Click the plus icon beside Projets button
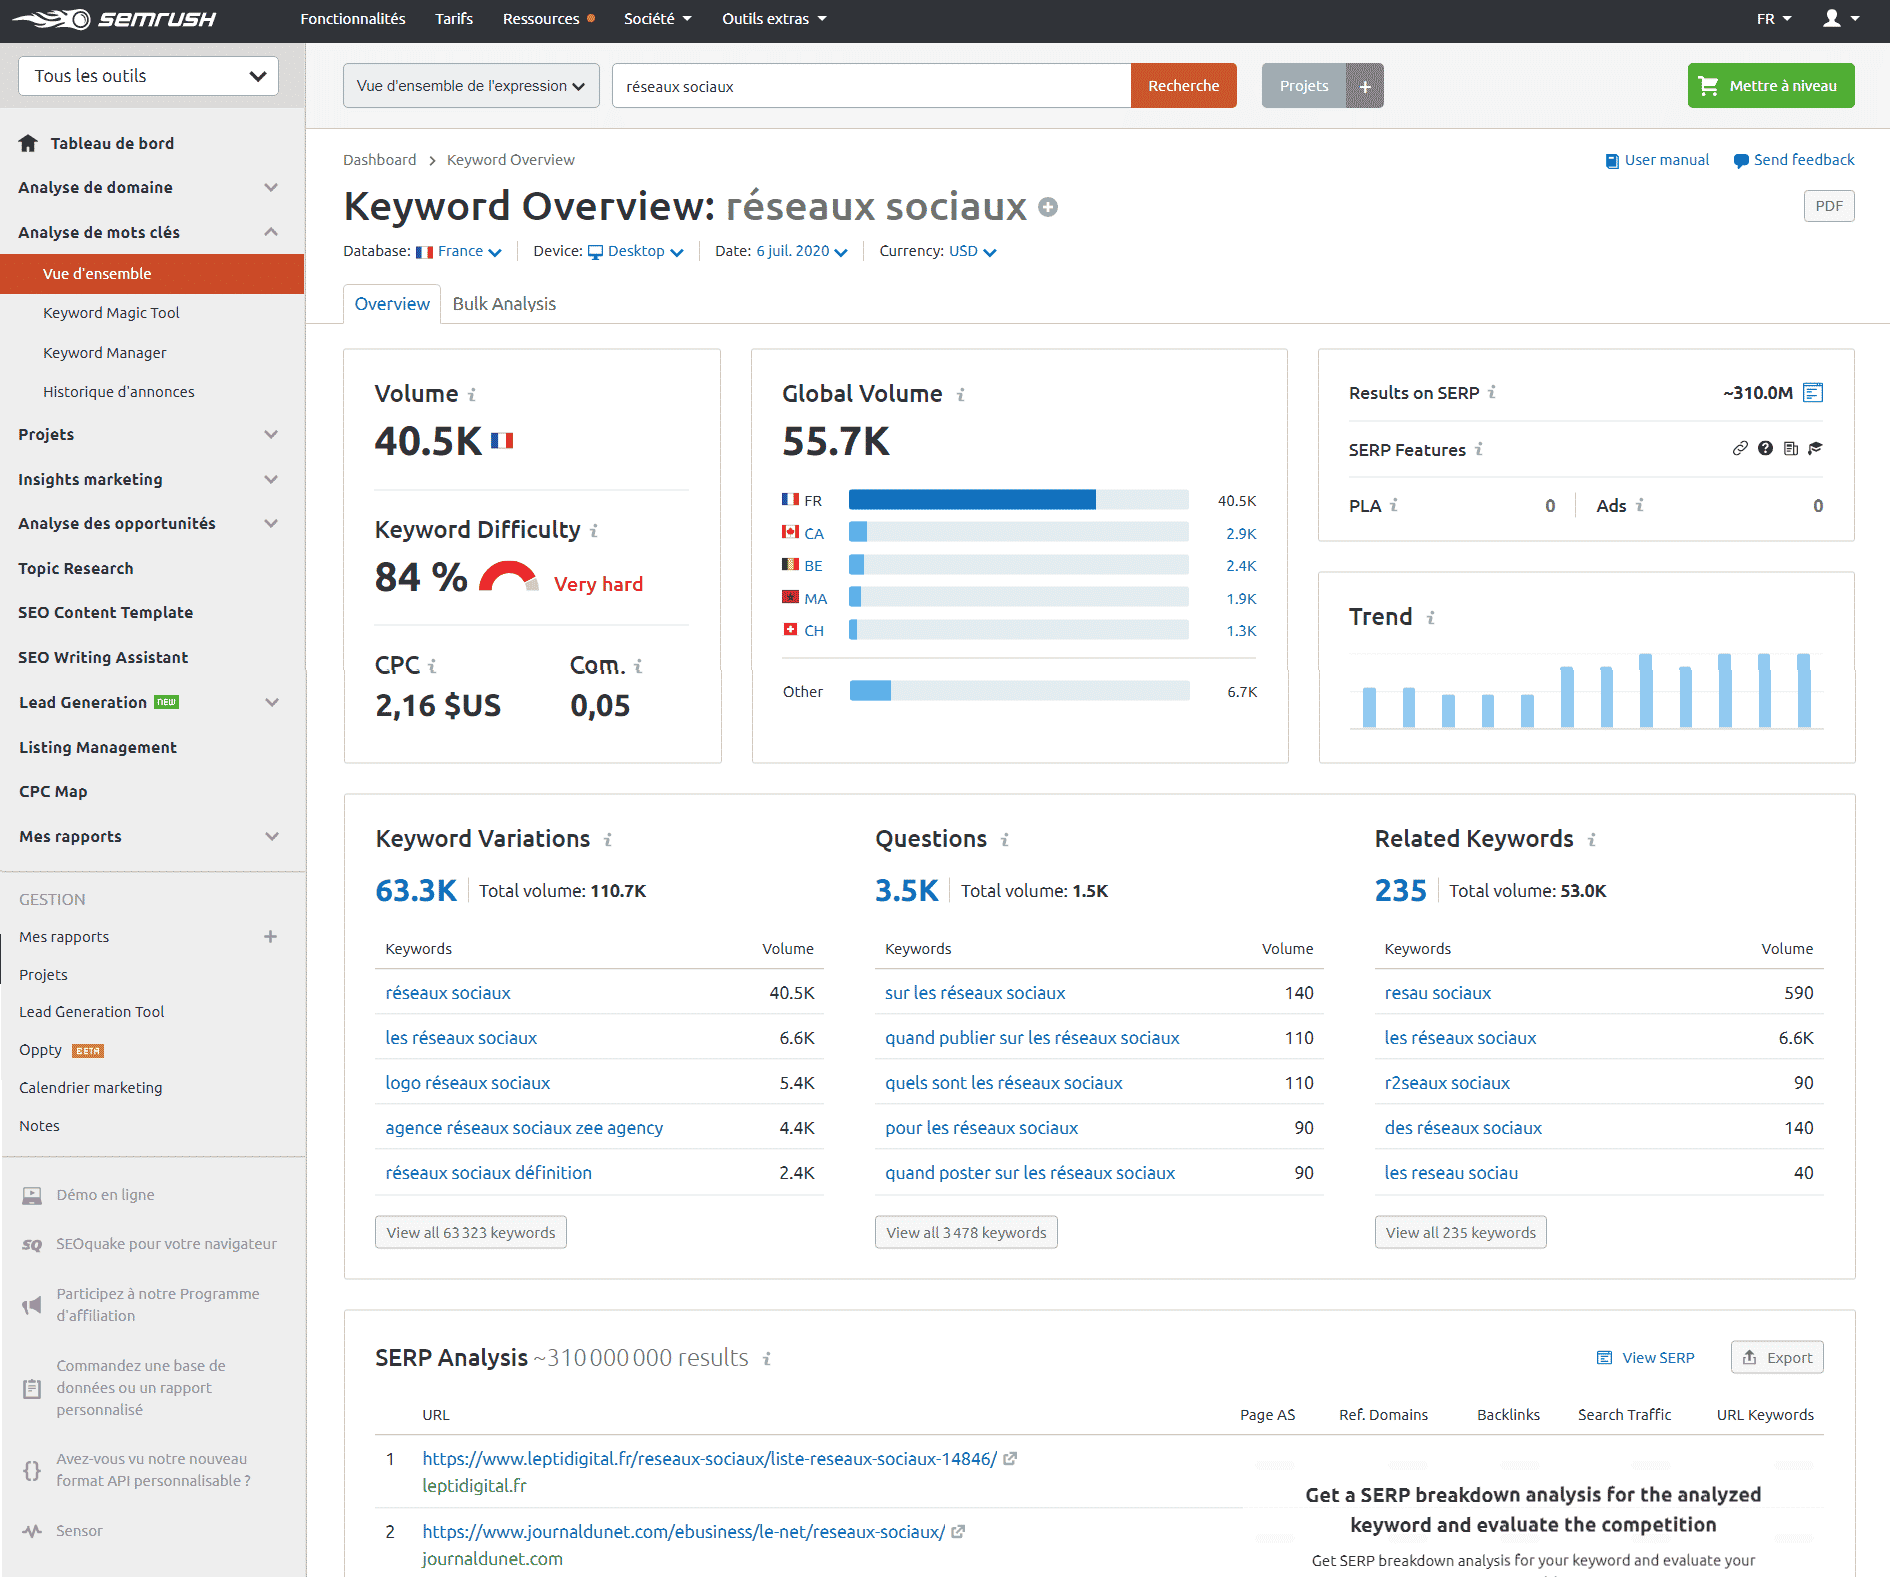 [1365, 86]
